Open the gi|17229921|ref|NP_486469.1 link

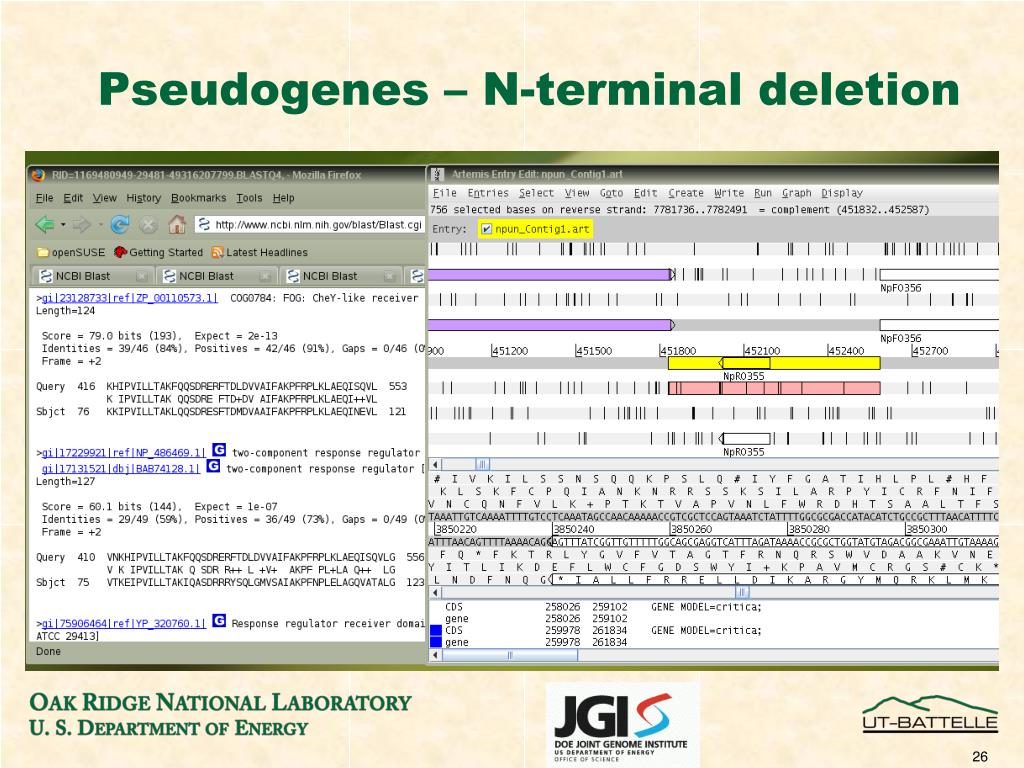pyautogui.click(x=123, y=453)
